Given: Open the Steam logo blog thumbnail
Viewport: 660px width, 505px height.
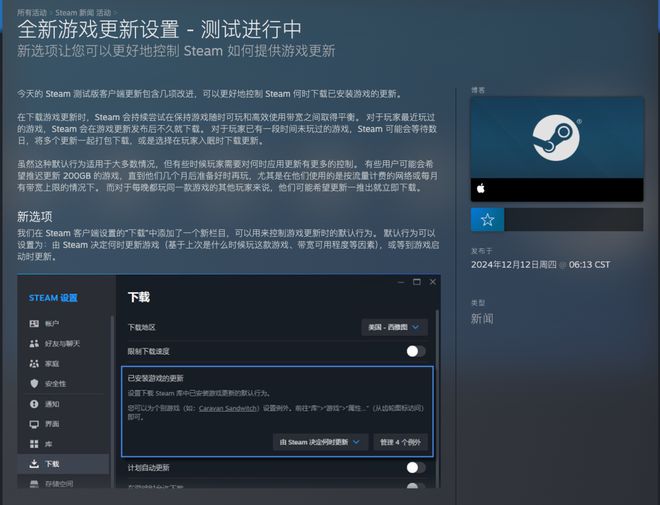Looking at the screenshot, I should [557, 138].
